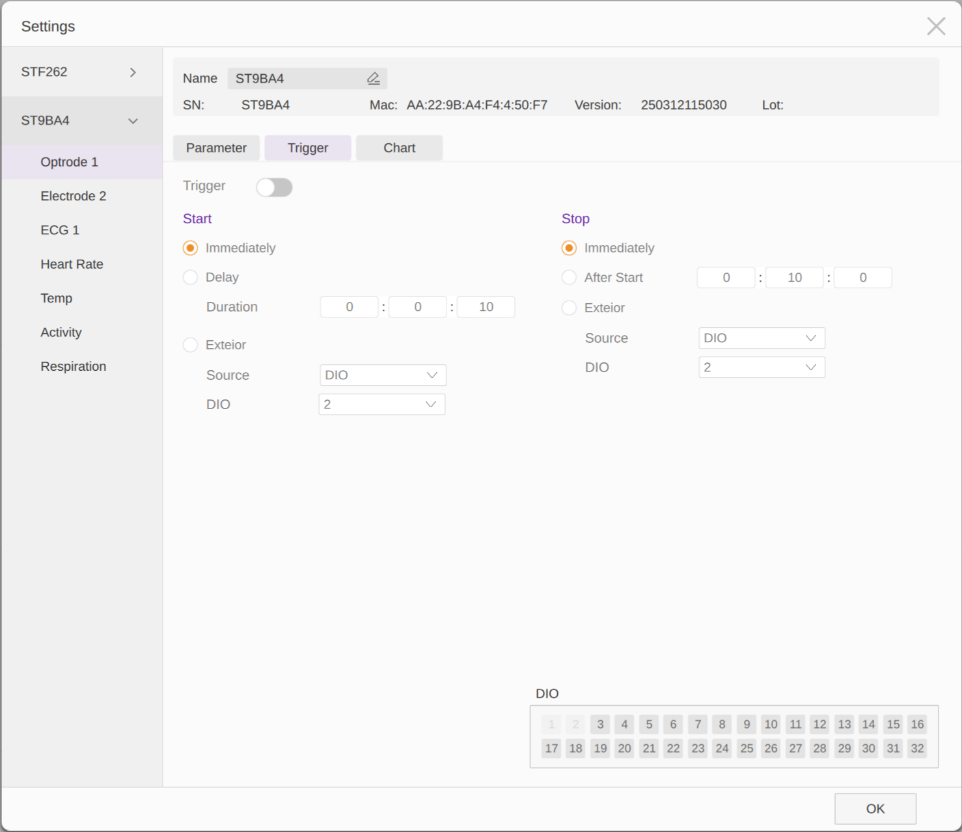The image size is (962, 832).
Task: Click the After Start minutes field showing 10
Action: pyautogui.click(x=795, y=277)
